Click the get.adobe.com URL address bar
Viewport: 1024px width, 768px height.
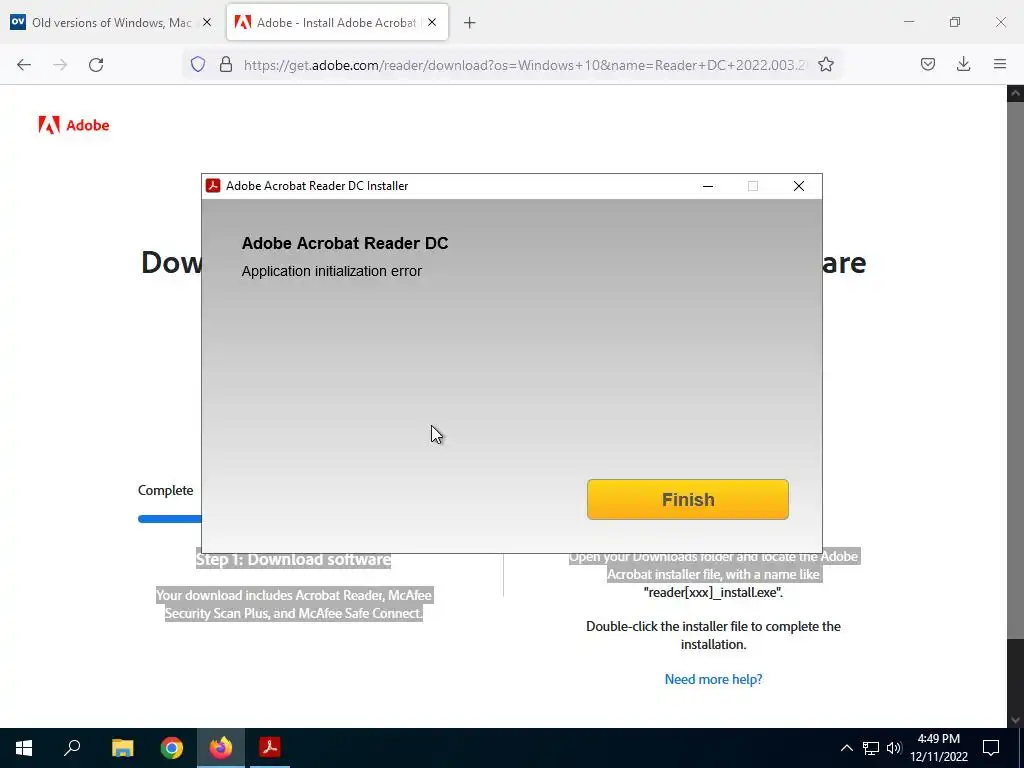(524, 65)
